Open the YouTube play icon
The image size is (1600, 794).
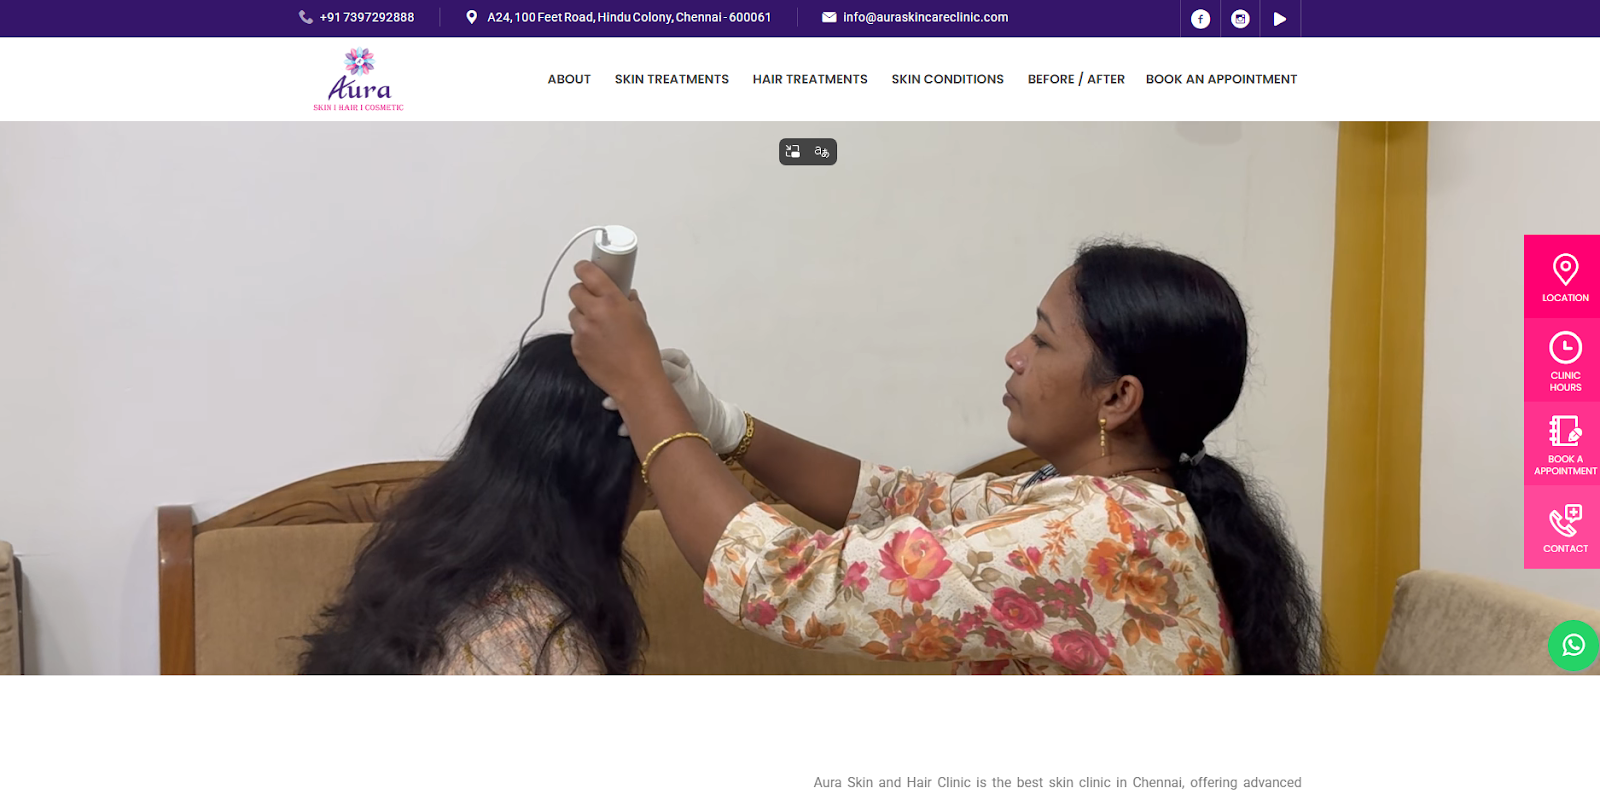pyautogui.click(x=1280, y=18)
